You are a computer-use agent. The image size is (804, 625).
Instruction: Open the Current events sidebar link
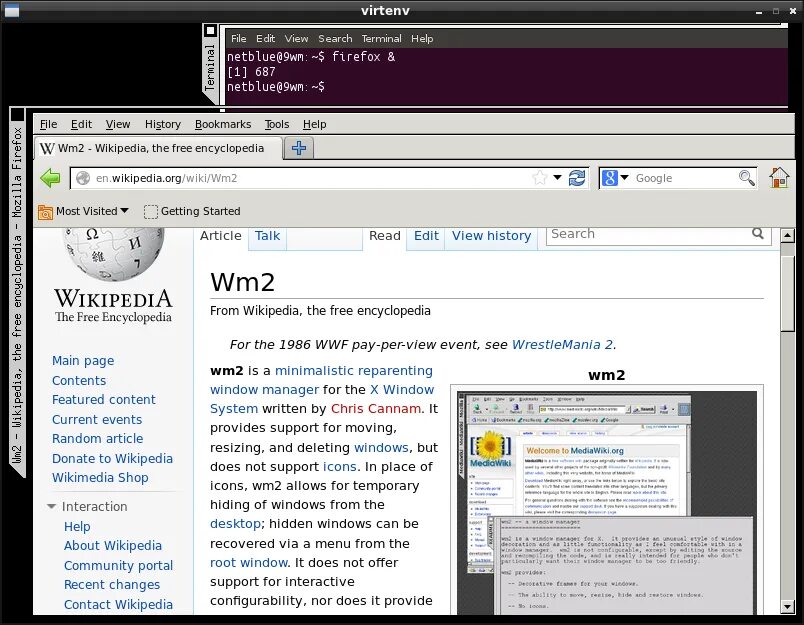click(97, 419)
